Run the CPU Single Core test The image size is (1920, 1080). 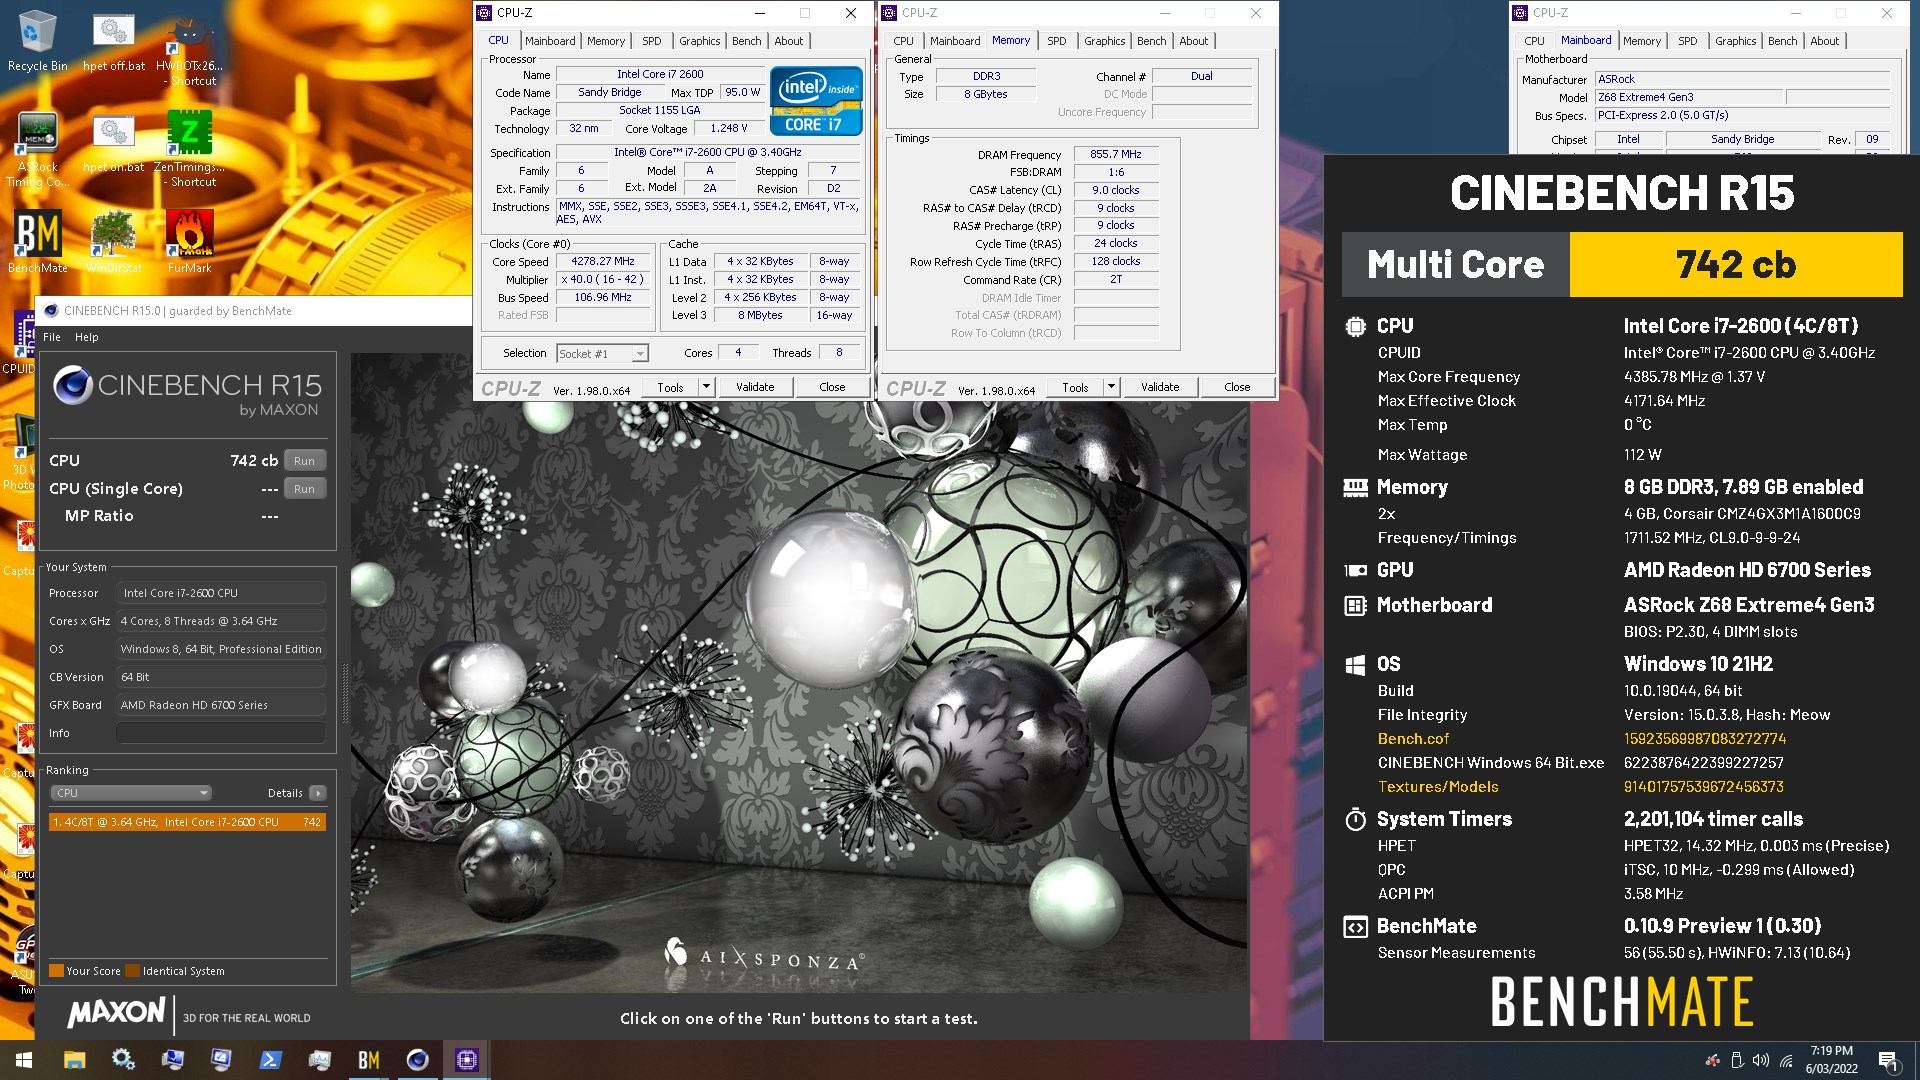[305, 489]
